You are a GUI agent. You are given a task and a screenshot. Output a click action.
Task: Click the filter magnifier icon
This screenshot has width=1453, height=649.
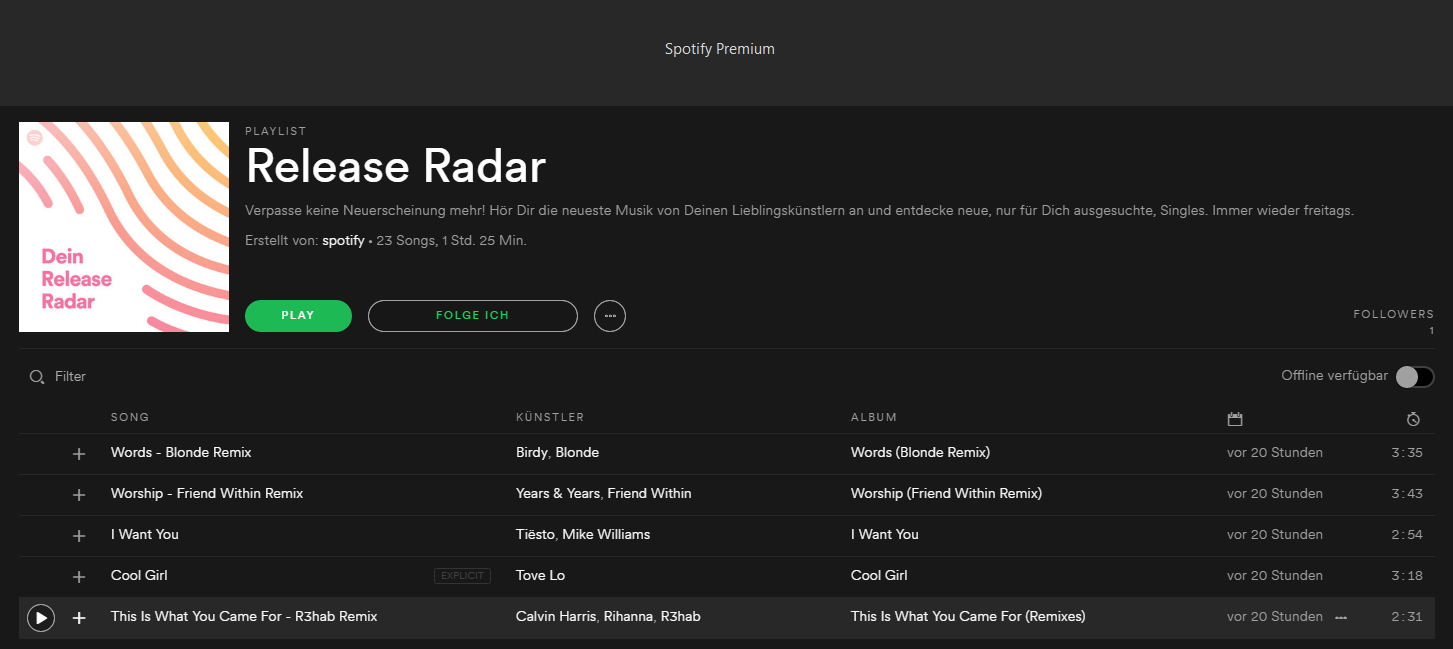point(37,377)
